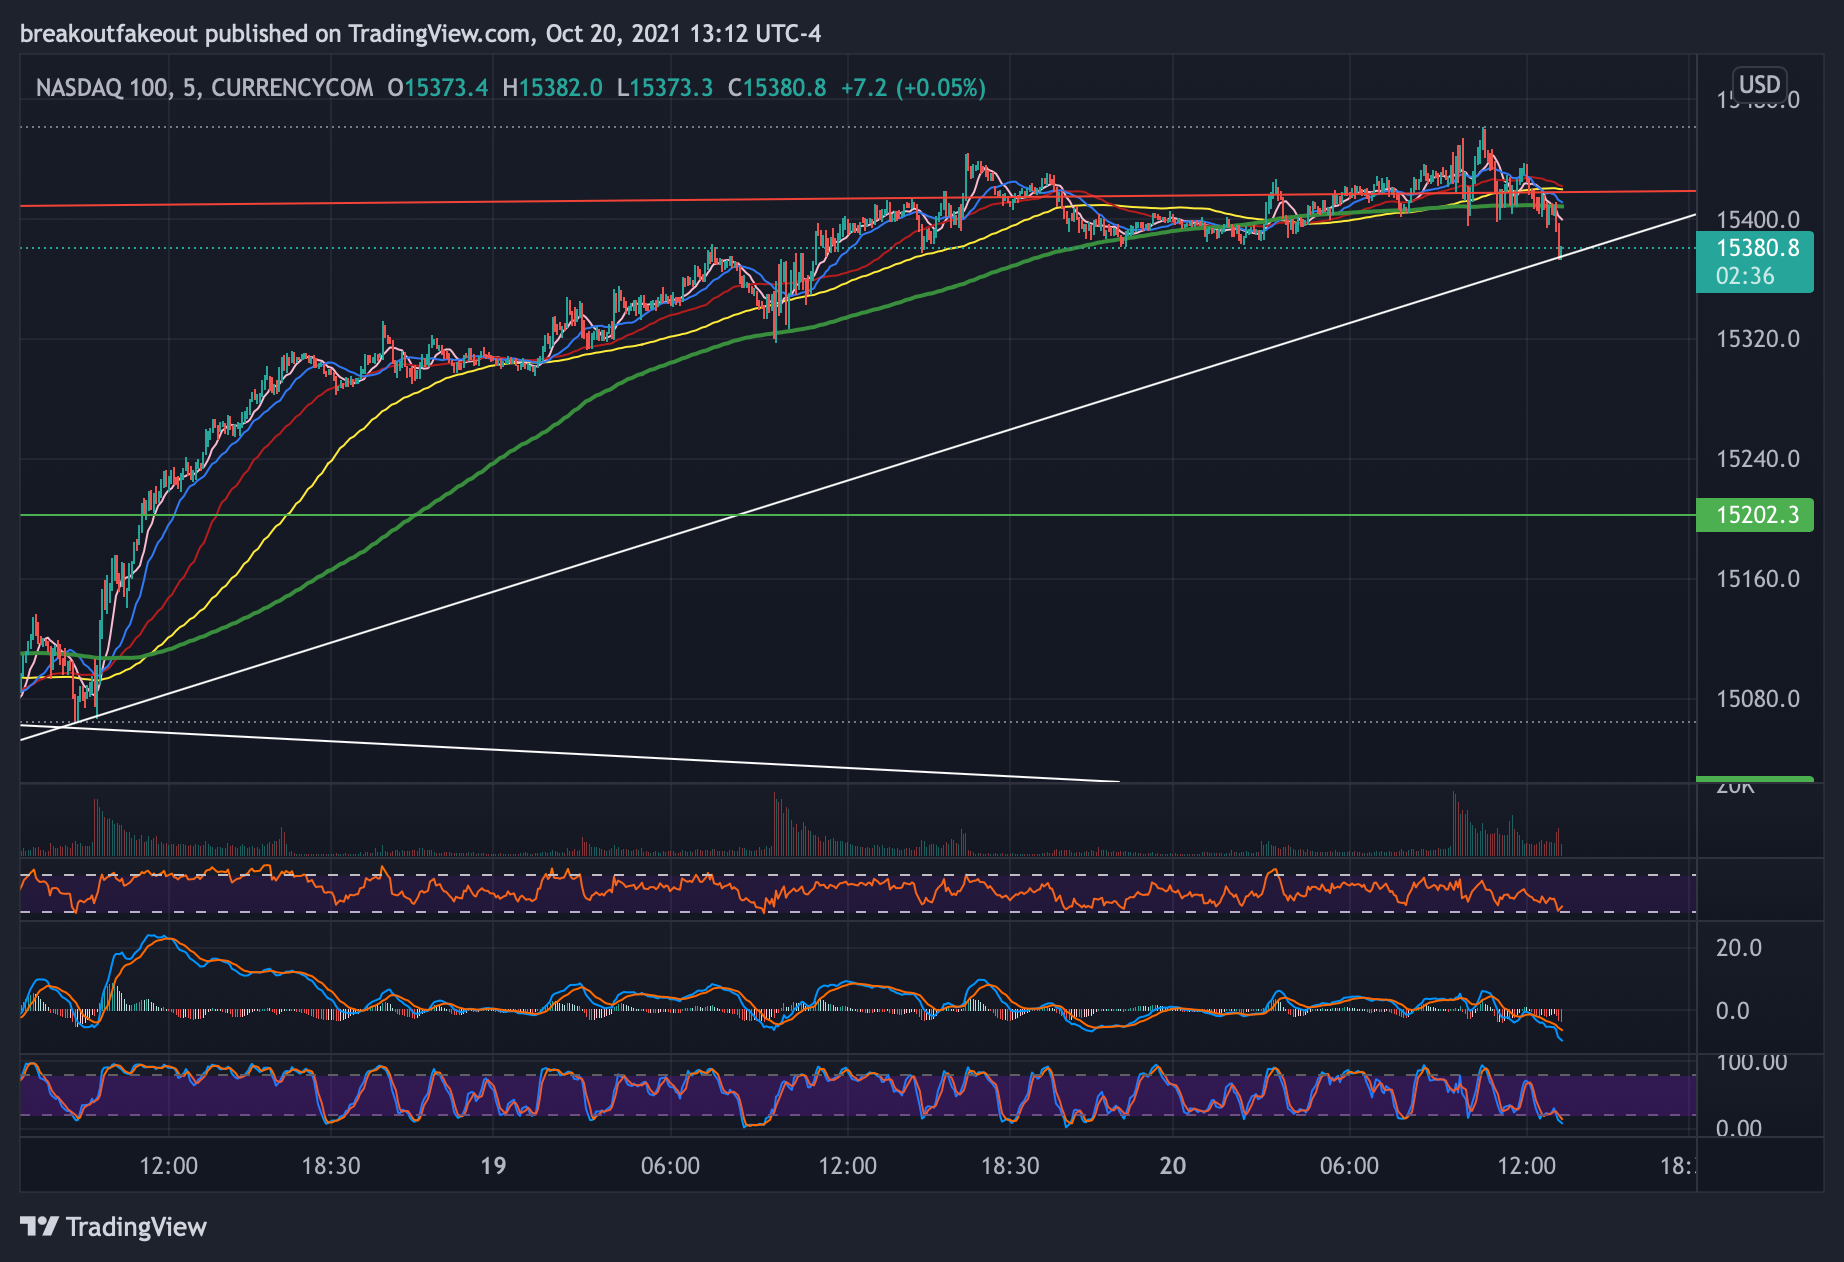The height and width of the screenshot is (1262, 1844).
Task: Click the change value +7.2 (+0.05%)
Action: pos(913,88)
